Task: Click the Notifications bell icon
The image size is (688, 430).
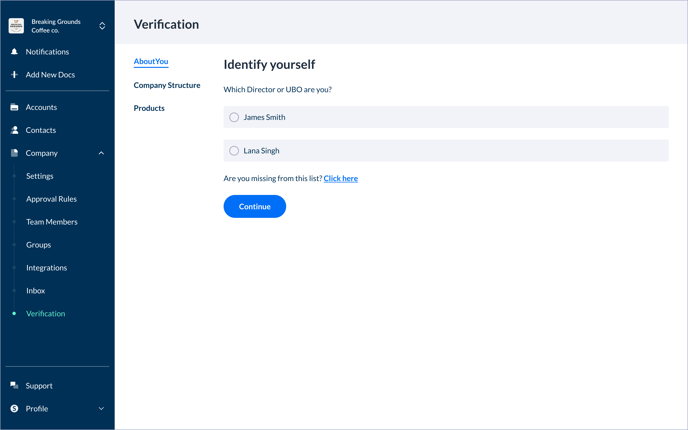Action: coord(14,52)
